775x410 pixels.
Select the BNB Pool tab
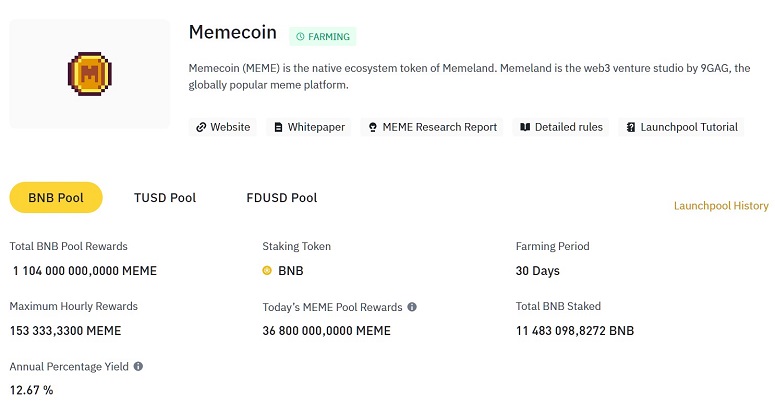pyautogui.click(x=56, y=198)
